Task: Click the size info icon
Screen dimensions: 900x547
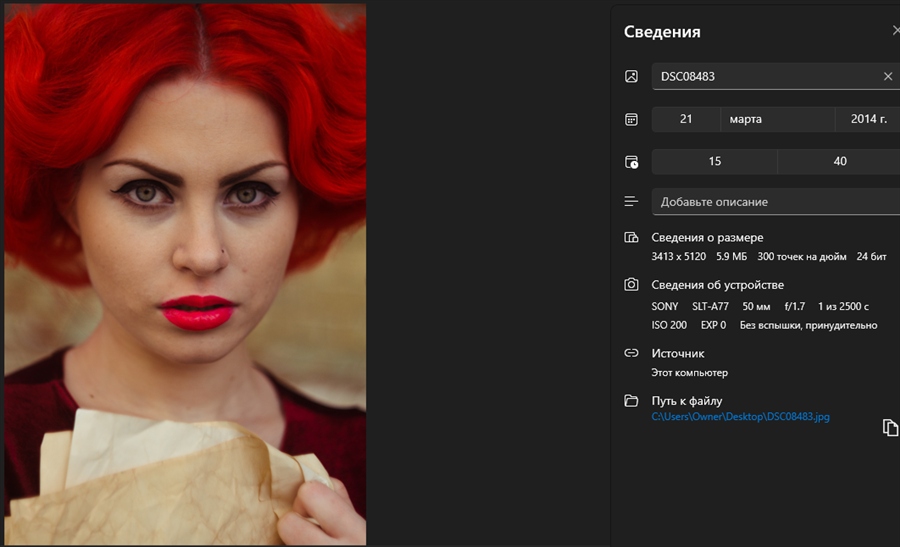Action: pos(631,238)
